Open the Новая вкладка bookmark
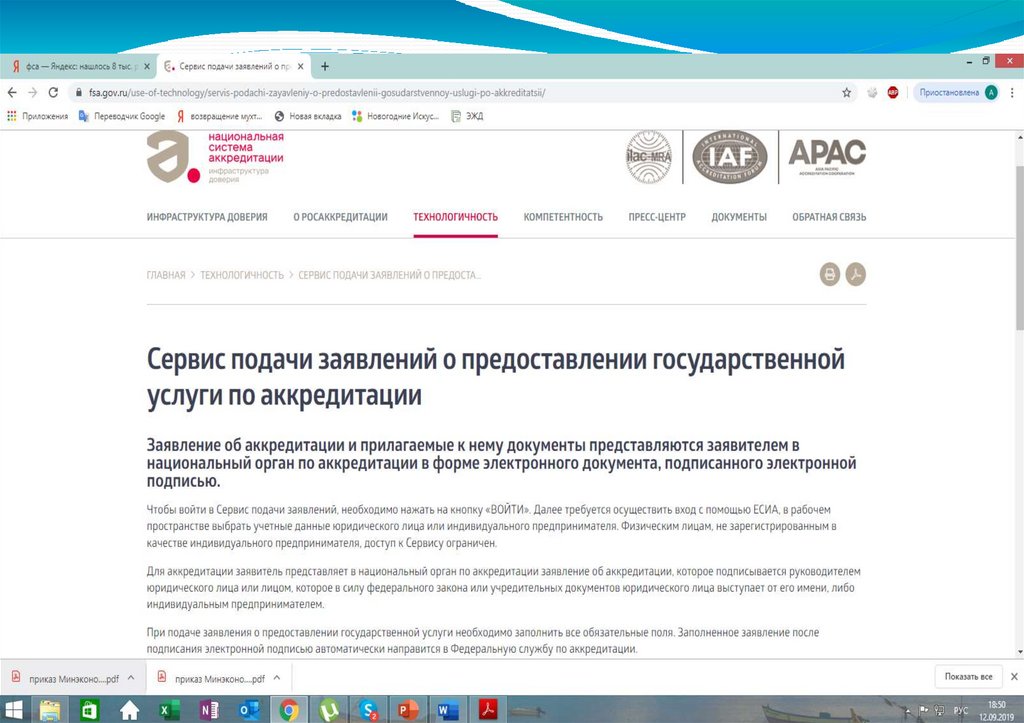 point(308,116)
